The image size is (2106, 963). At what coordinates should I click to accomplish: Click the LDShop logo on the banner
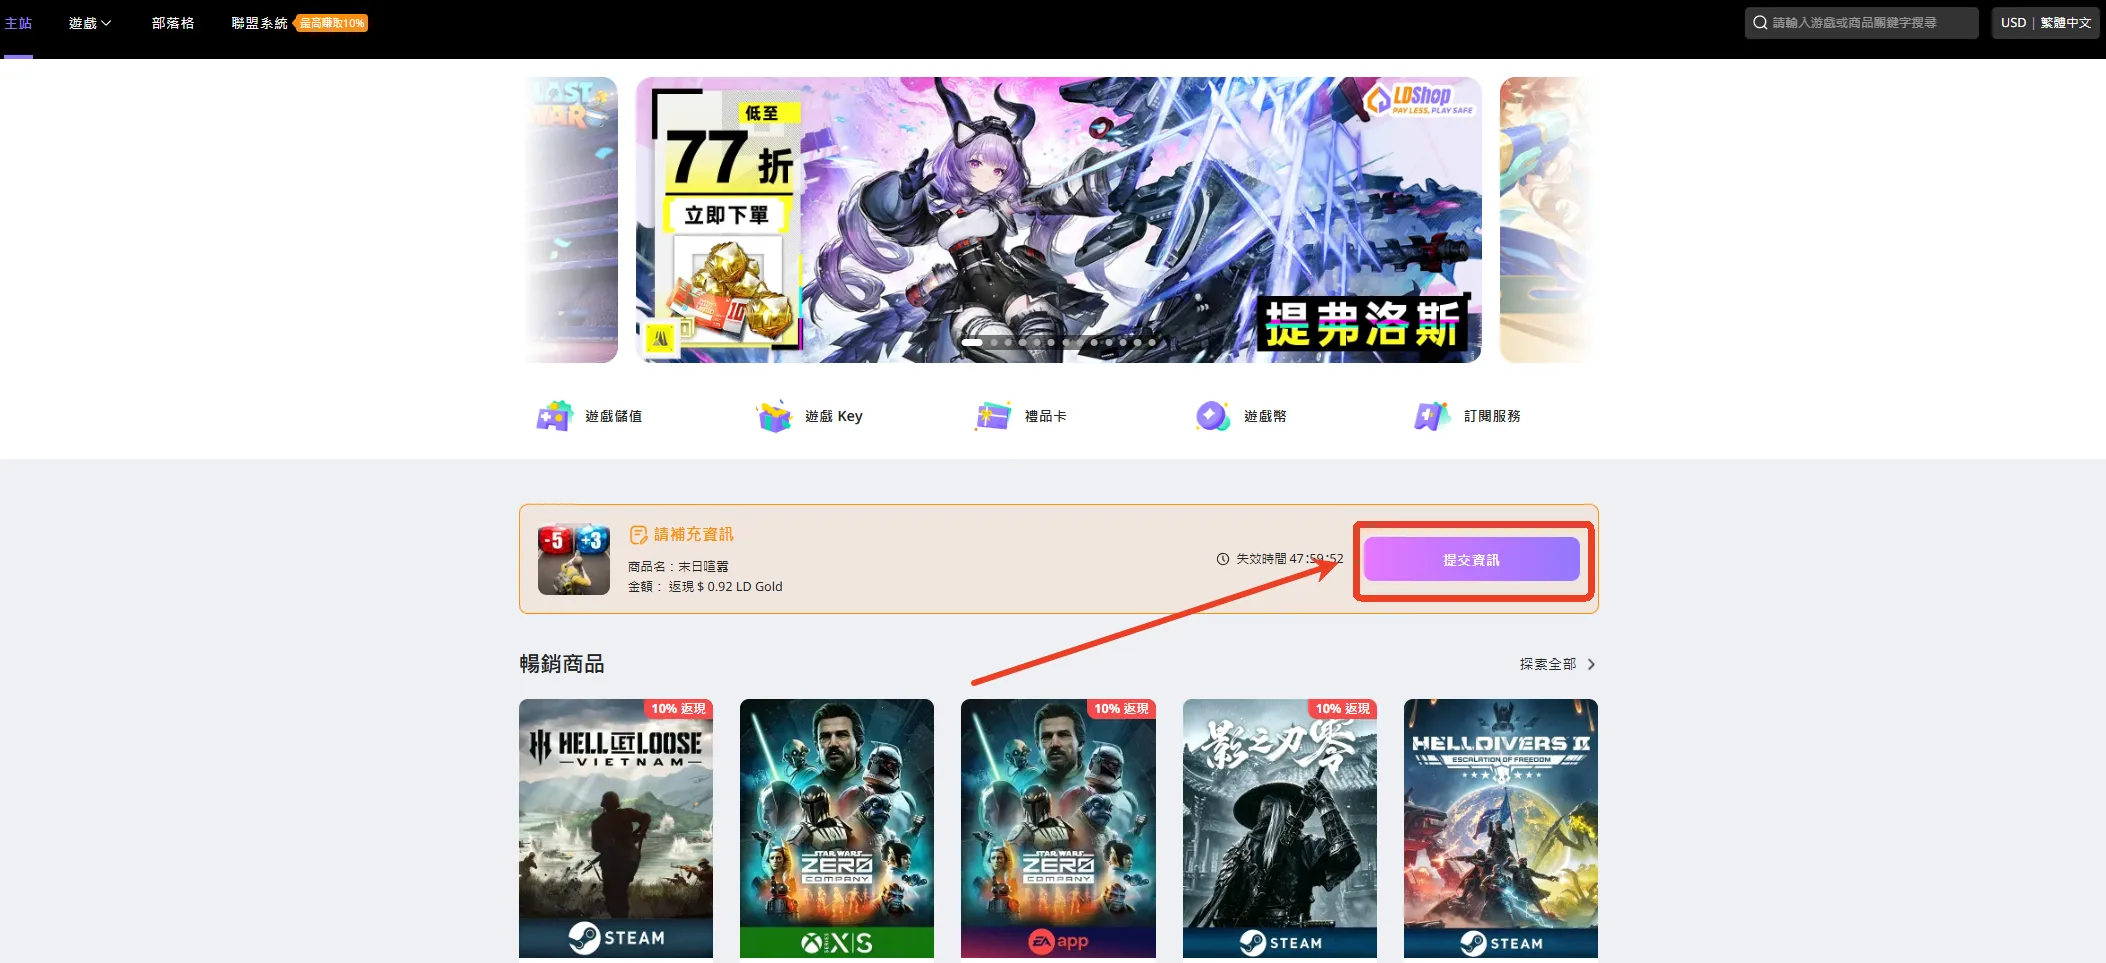[1420, 99]
